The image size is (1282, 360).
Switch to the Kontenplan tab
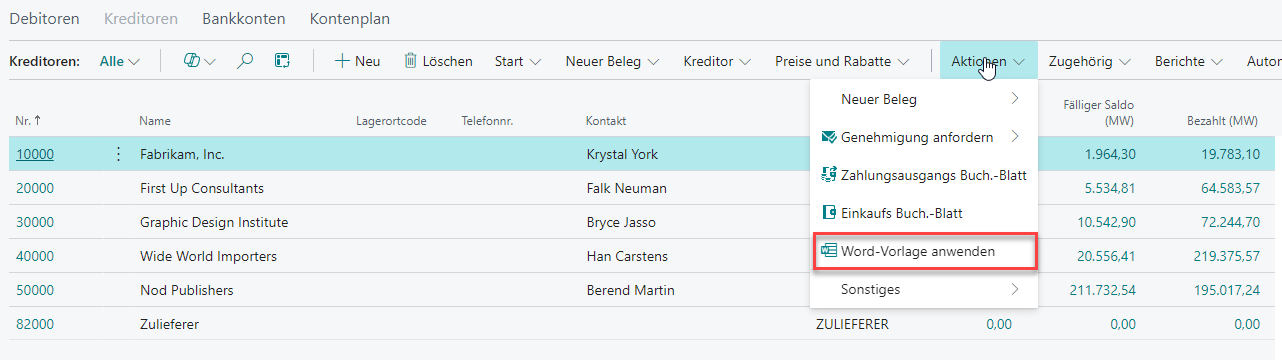(x=350, y=19)
